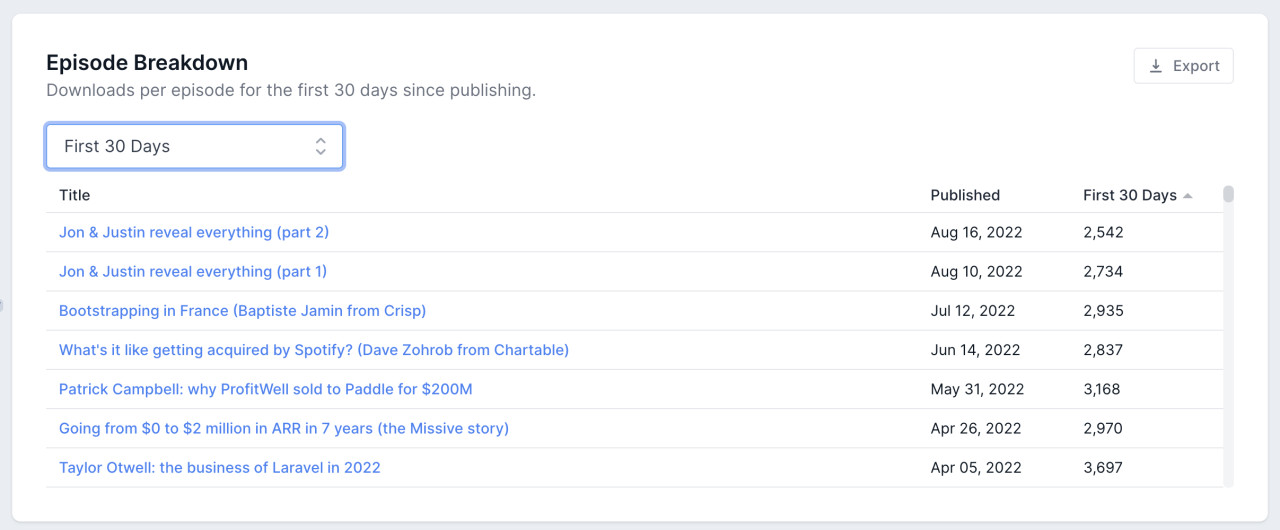This screenshot has width=1280, height=530.
Task: Click the dropdown up-down chevron arrows
Action: point(320,146)
